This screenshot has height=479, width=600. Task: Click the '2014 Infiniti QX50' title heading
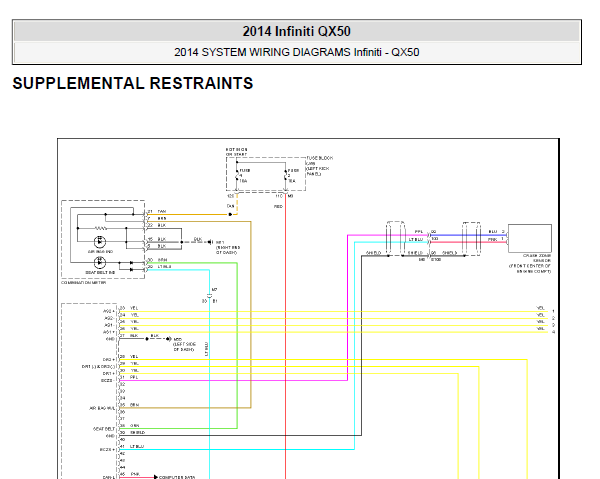tap(297, 31)
